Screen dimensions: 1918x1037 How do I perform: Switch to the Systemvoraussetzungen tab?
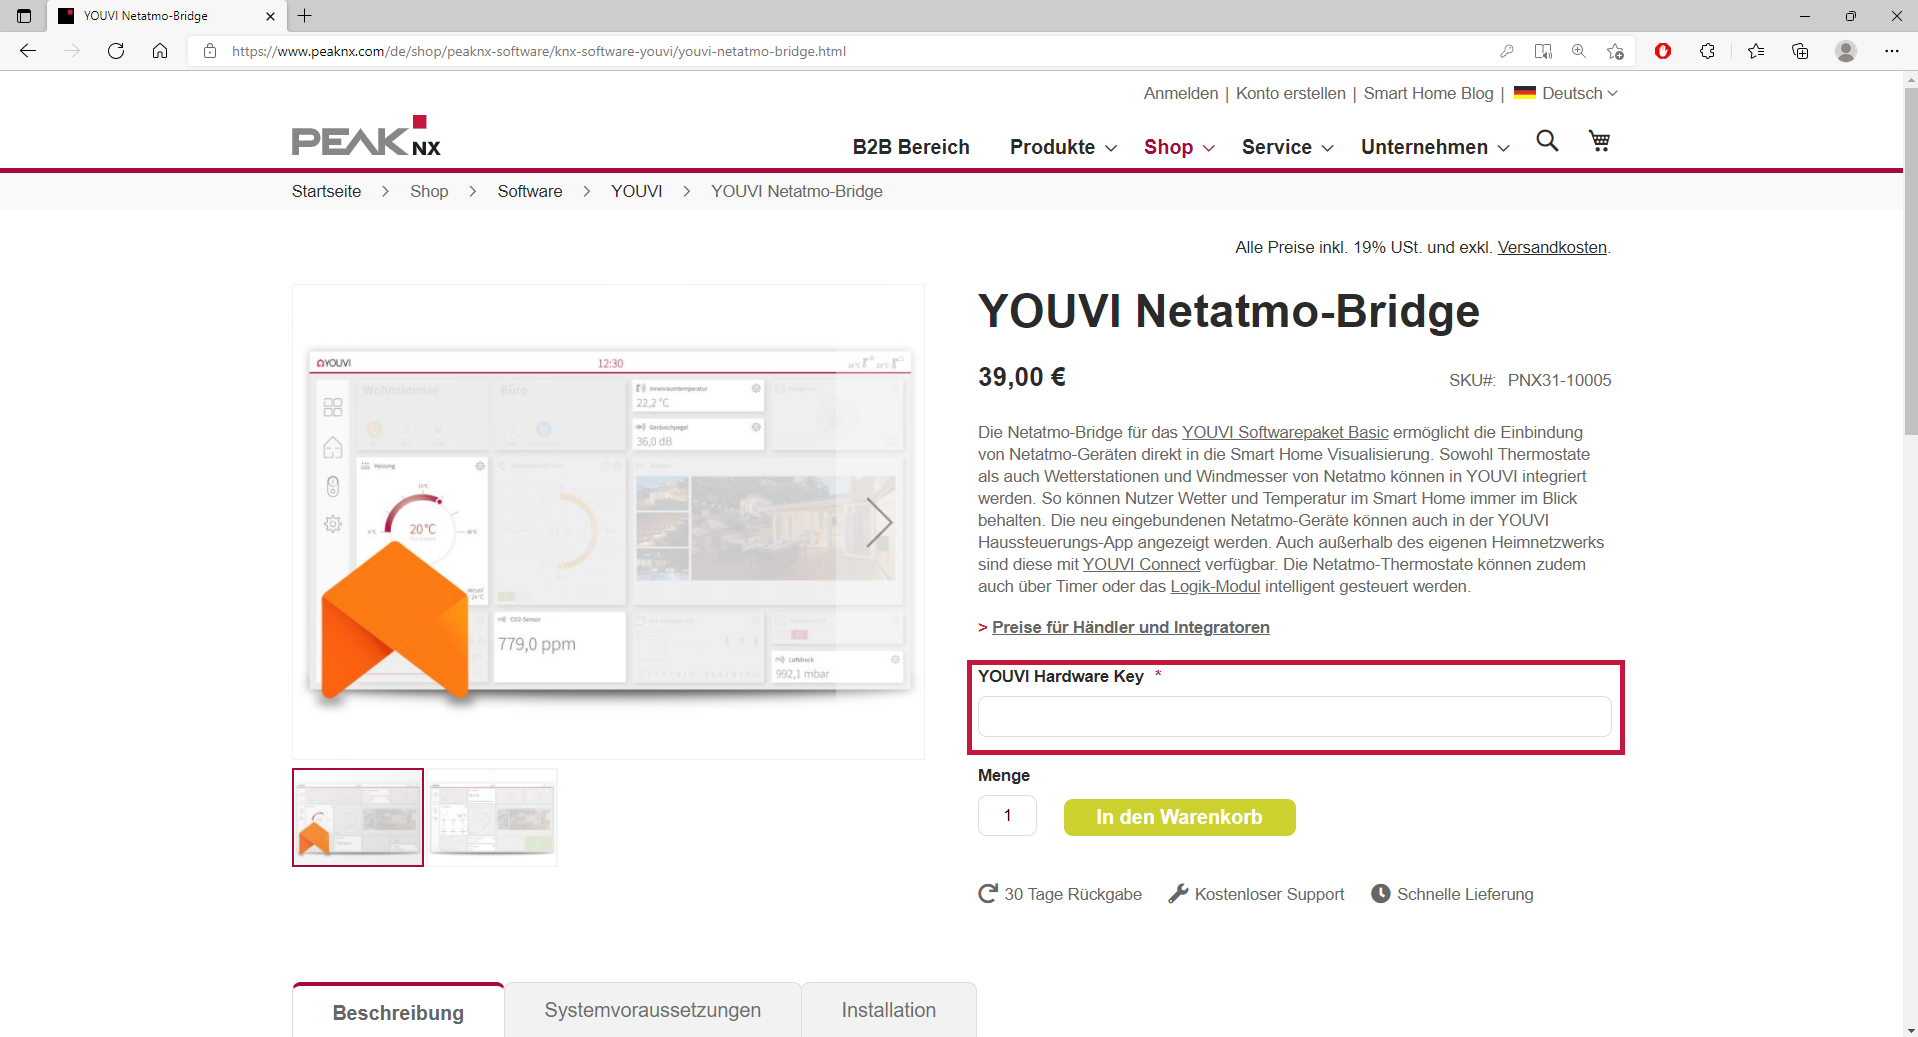[653, 1010]
